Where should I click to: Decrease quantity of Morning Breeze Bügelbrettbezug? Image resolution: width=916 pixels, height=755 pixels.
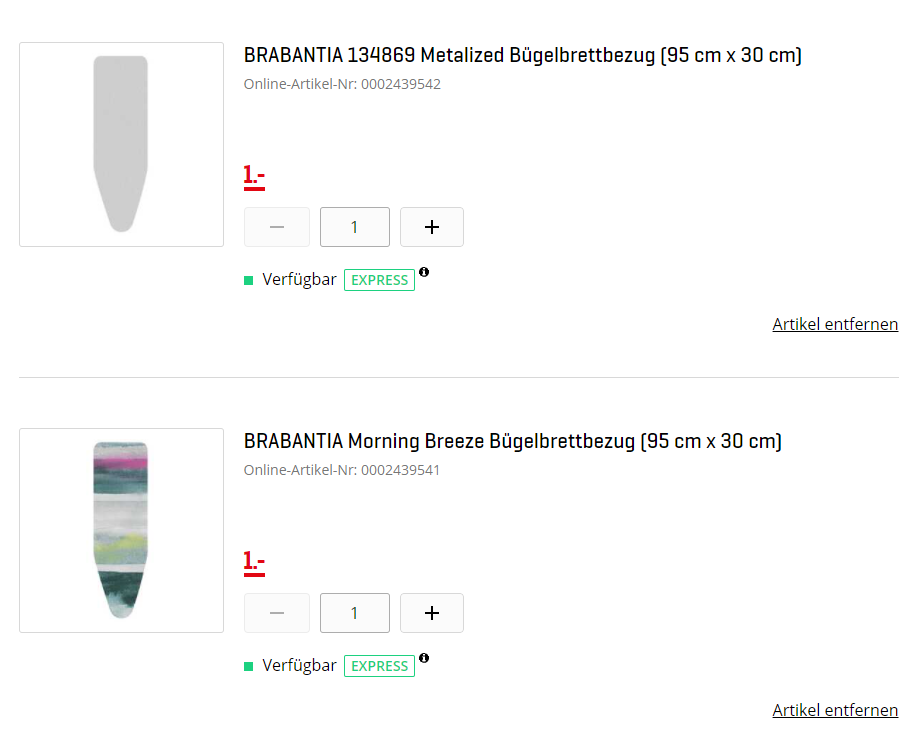point(277,613)
